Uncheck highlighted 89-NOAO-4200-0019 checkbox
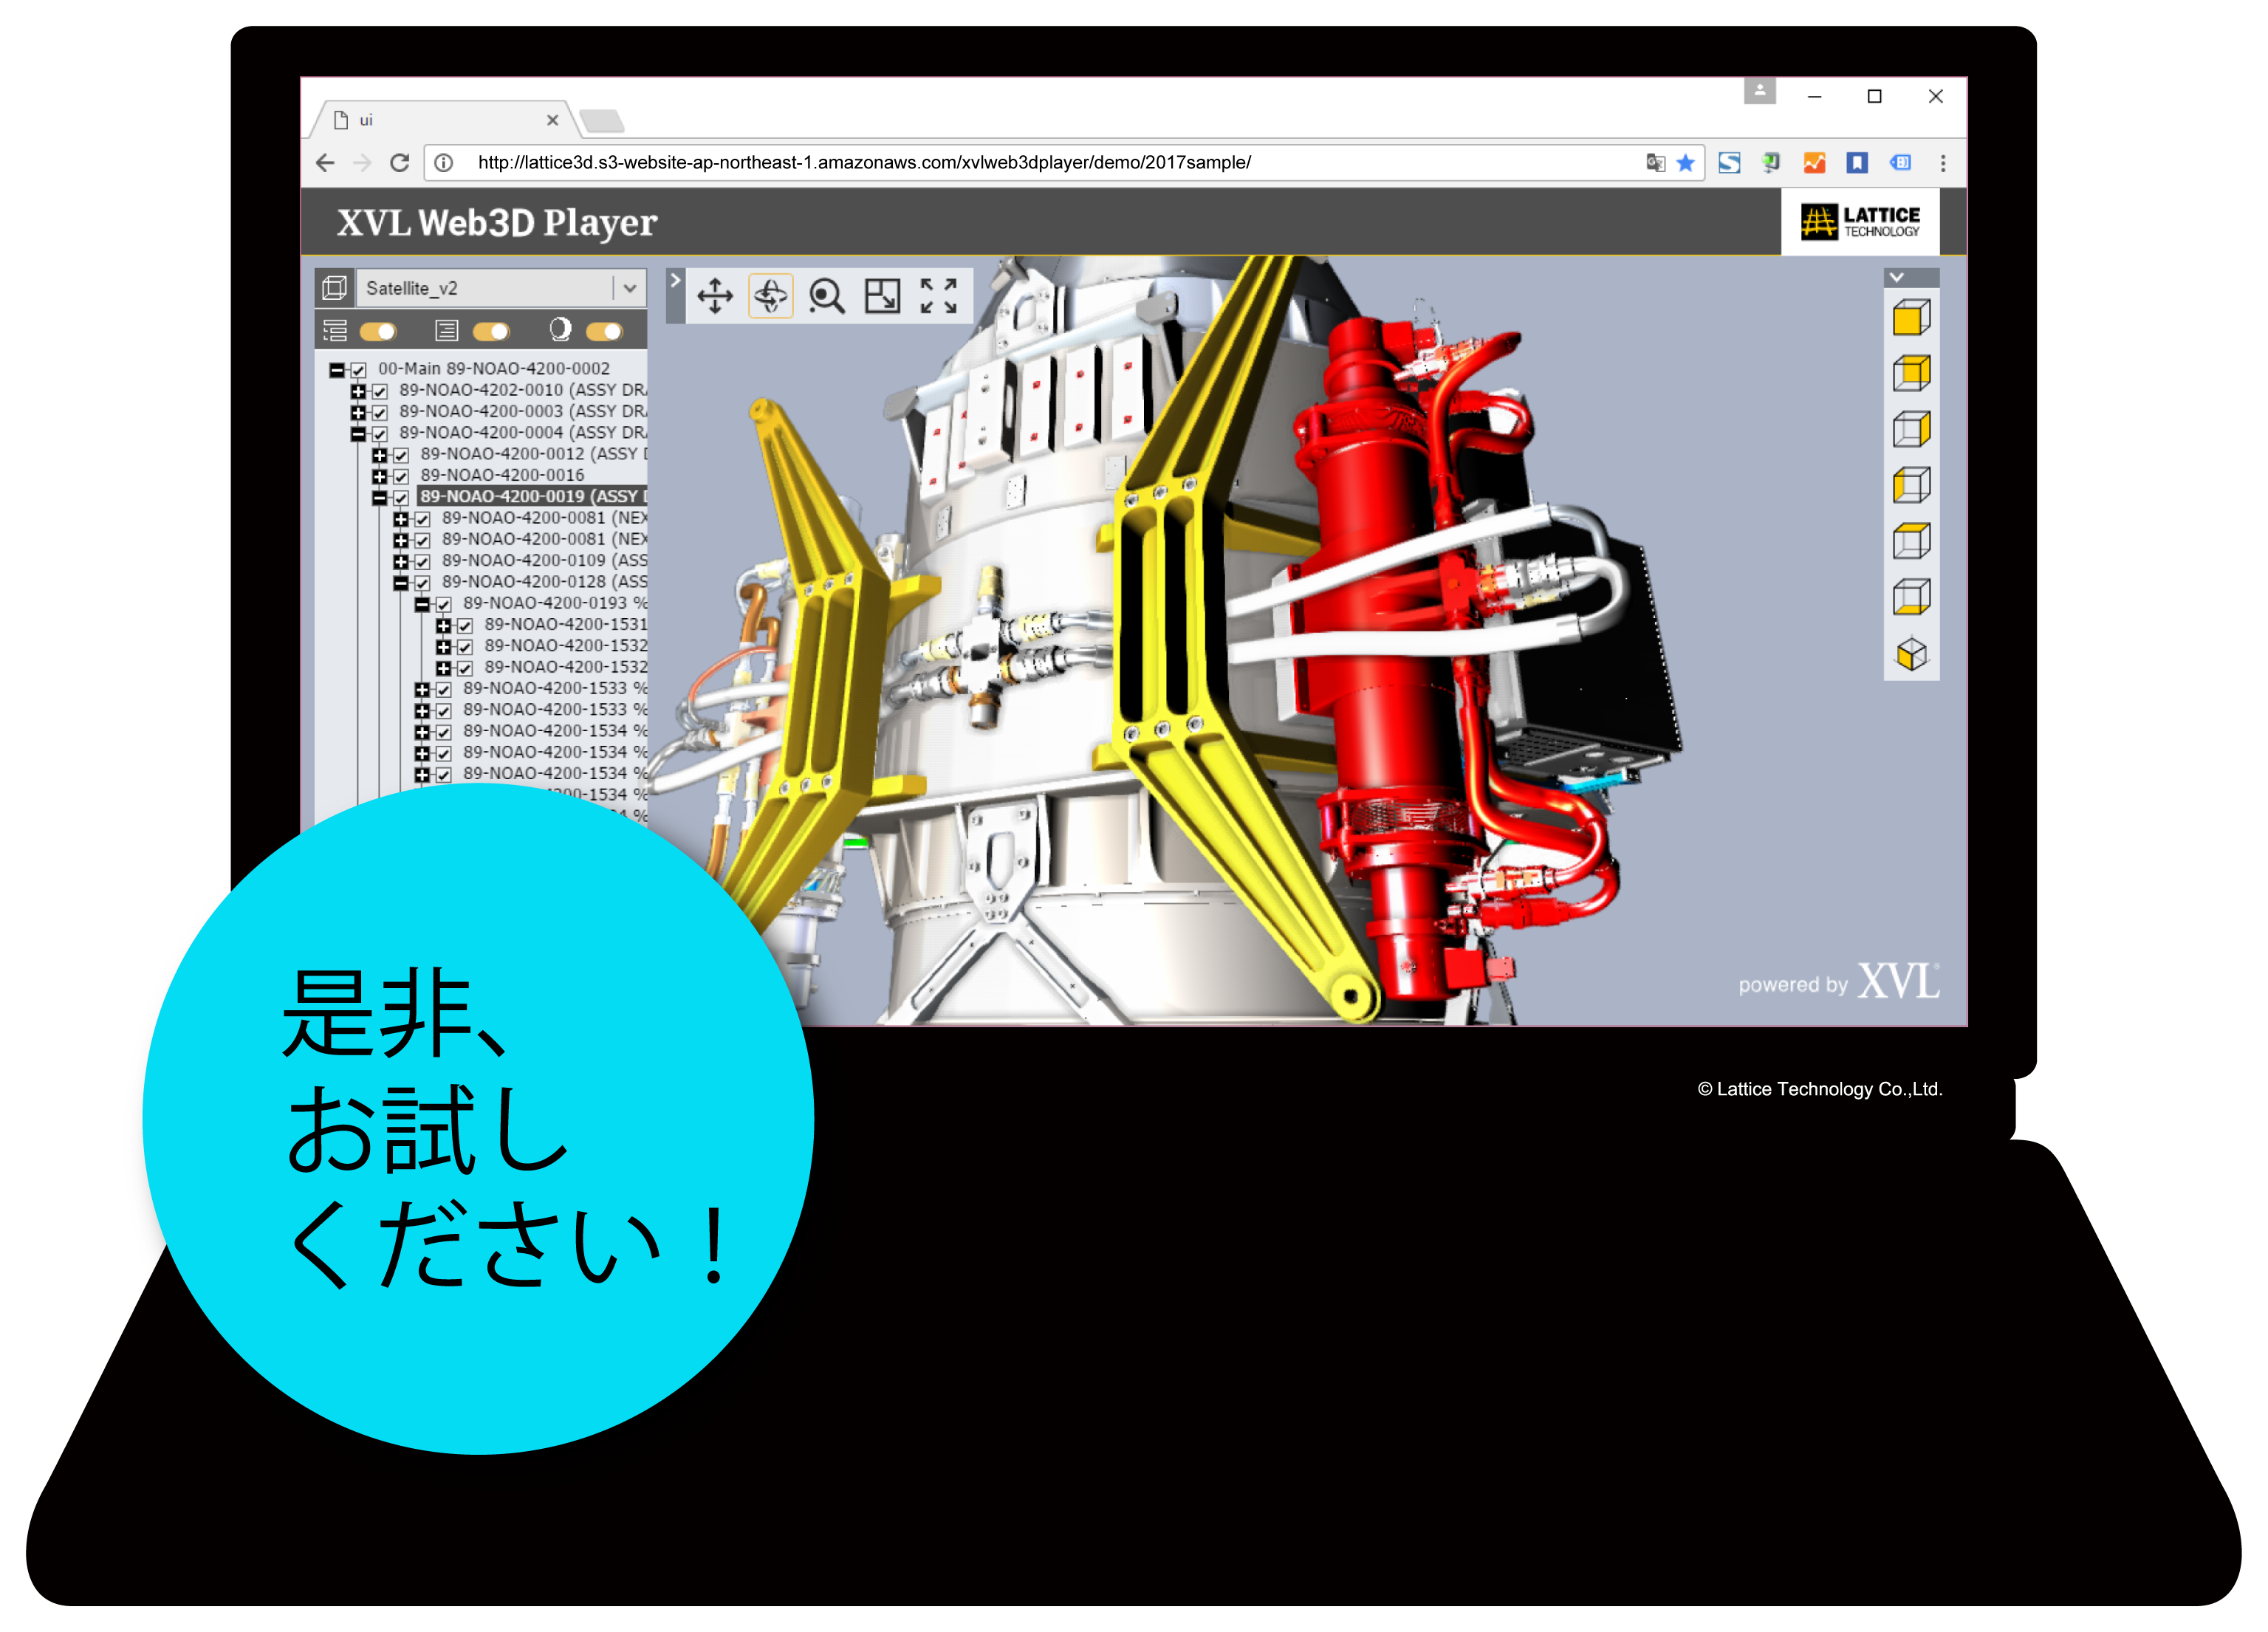The width and height of the screenshot is (2268, 1632). (401, 498)
